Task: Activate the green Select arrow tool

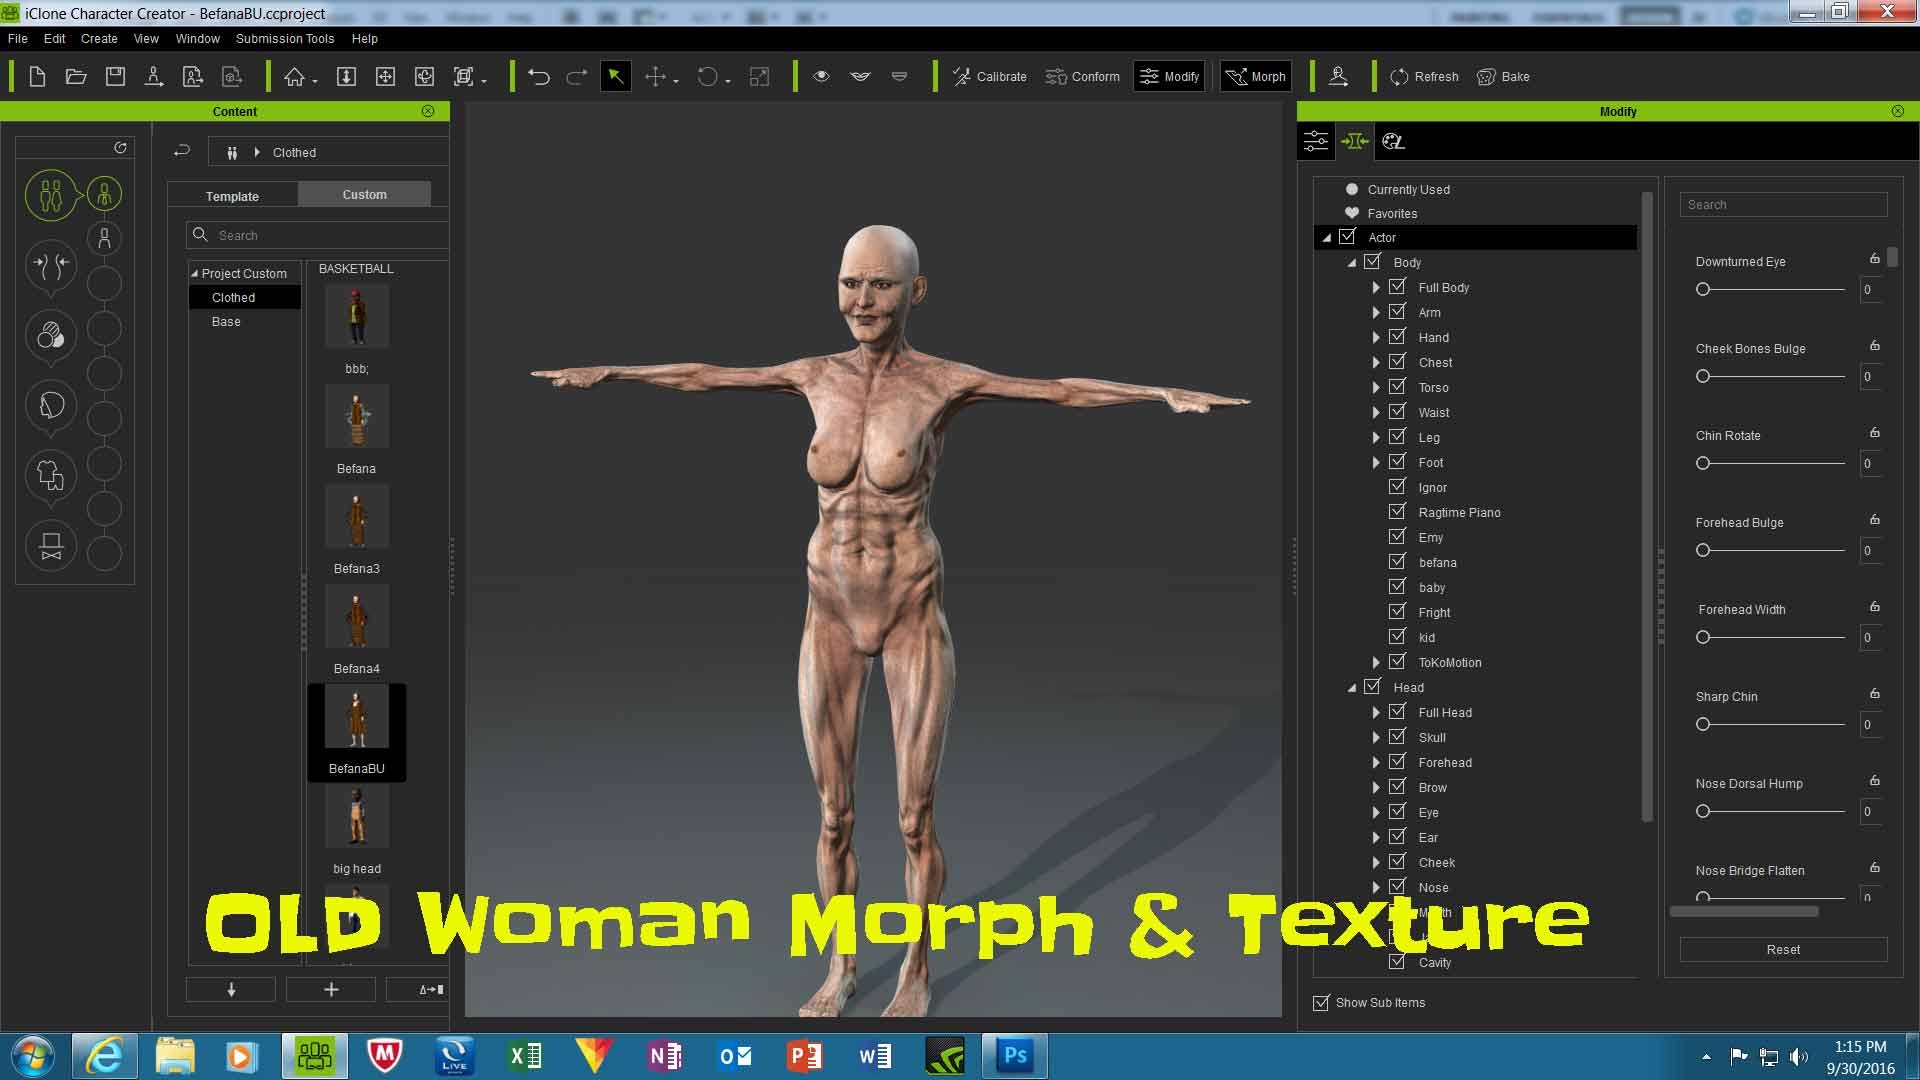Action: (615, 76)
